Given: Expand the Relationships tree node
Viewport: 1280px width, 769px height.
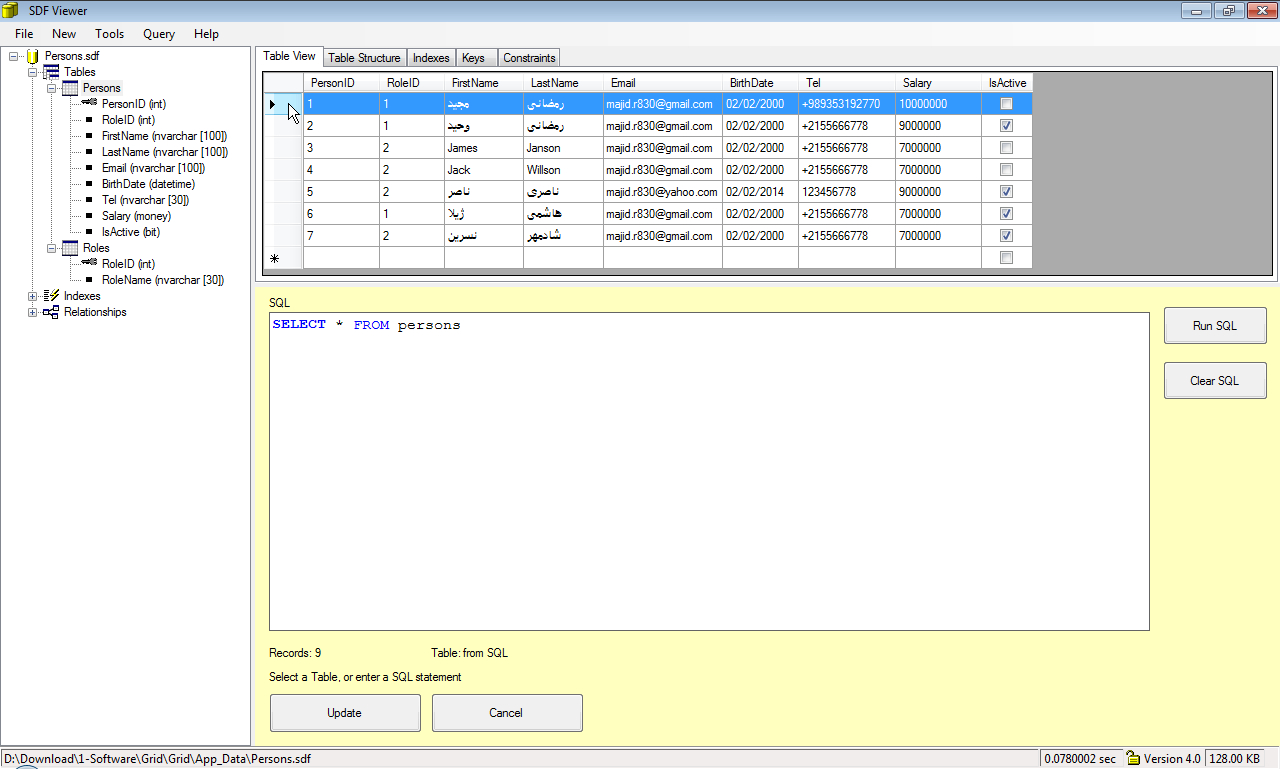Looking at the screenshot, I should pyautogui.click(x=31, y=312).
